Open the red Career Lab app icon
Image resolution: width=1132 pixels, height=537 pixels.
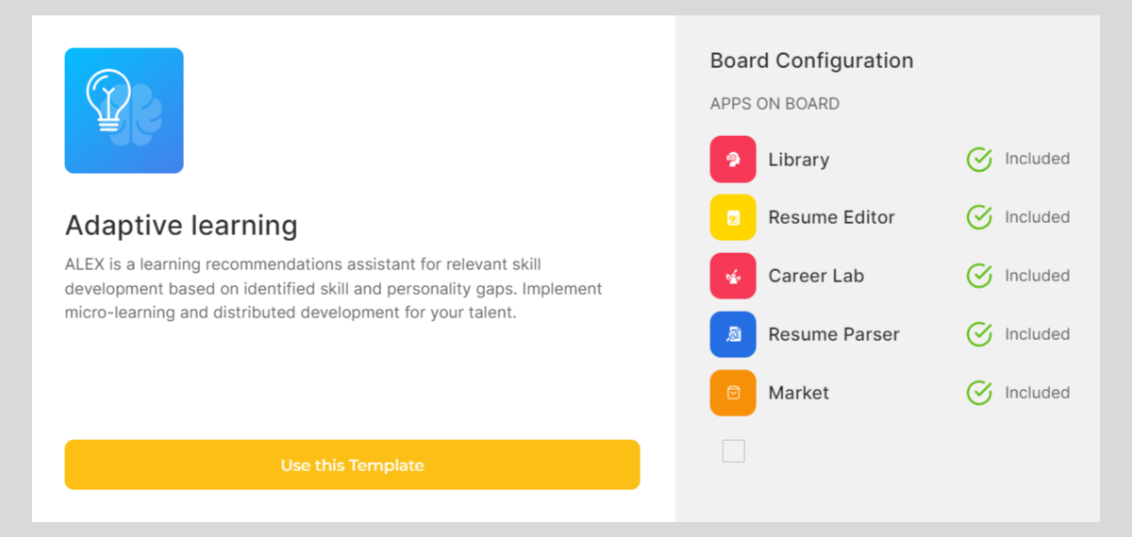point(733,276)
